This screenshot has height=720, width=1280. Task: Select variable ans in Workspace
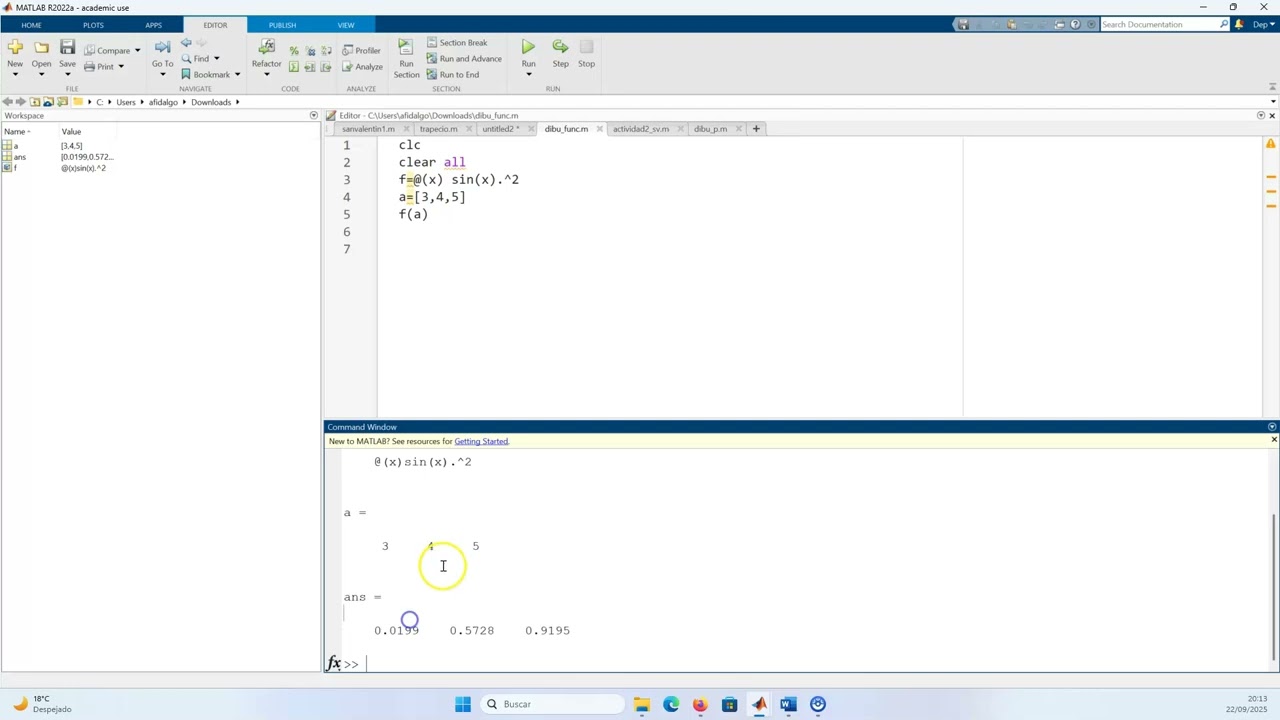pyautogui.click(x=160, y=157)
